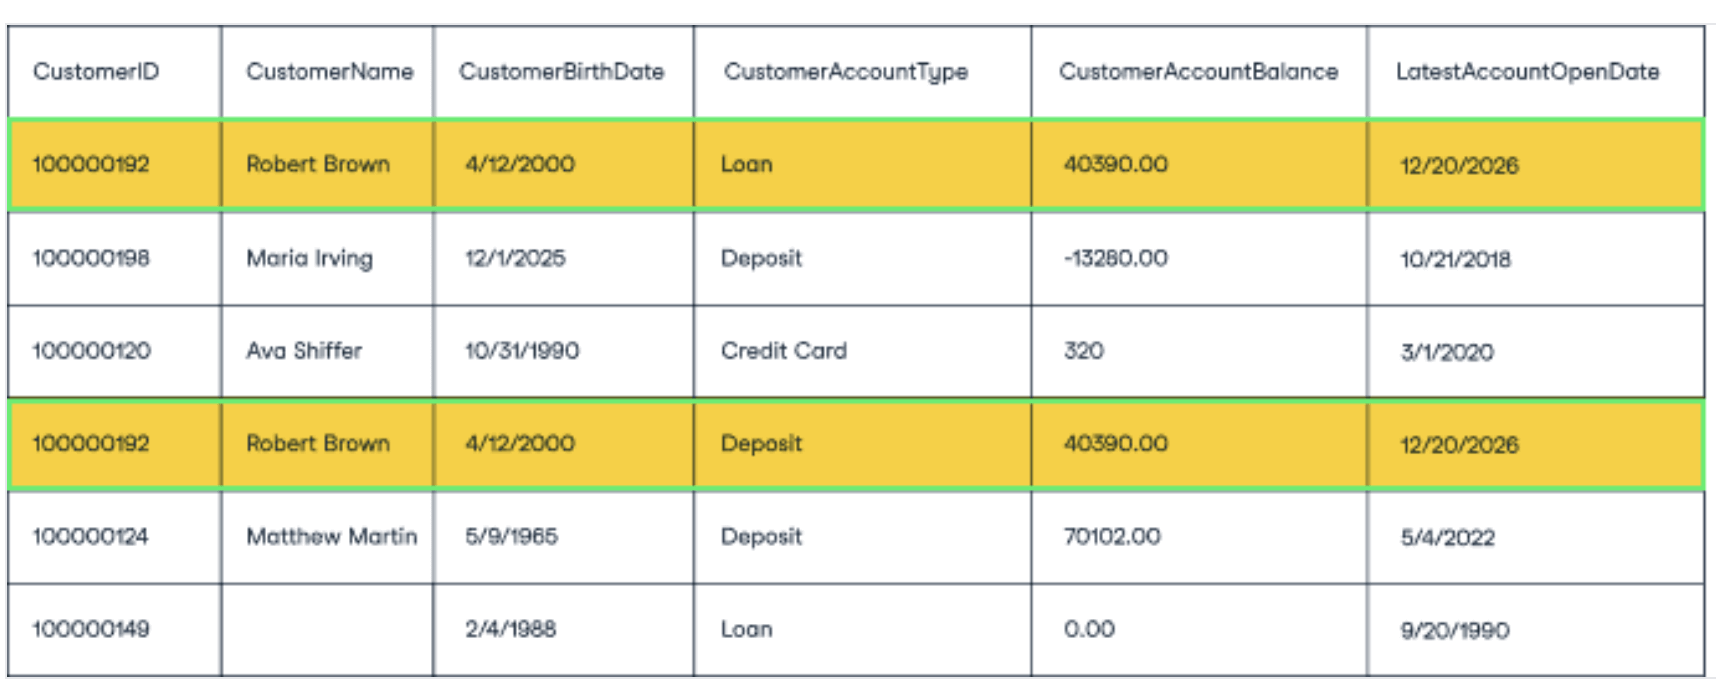The height and width of the screenshot is (682, 1716).
Task: Click the 70102.00 balance cell
Action: pos(1199,537)
